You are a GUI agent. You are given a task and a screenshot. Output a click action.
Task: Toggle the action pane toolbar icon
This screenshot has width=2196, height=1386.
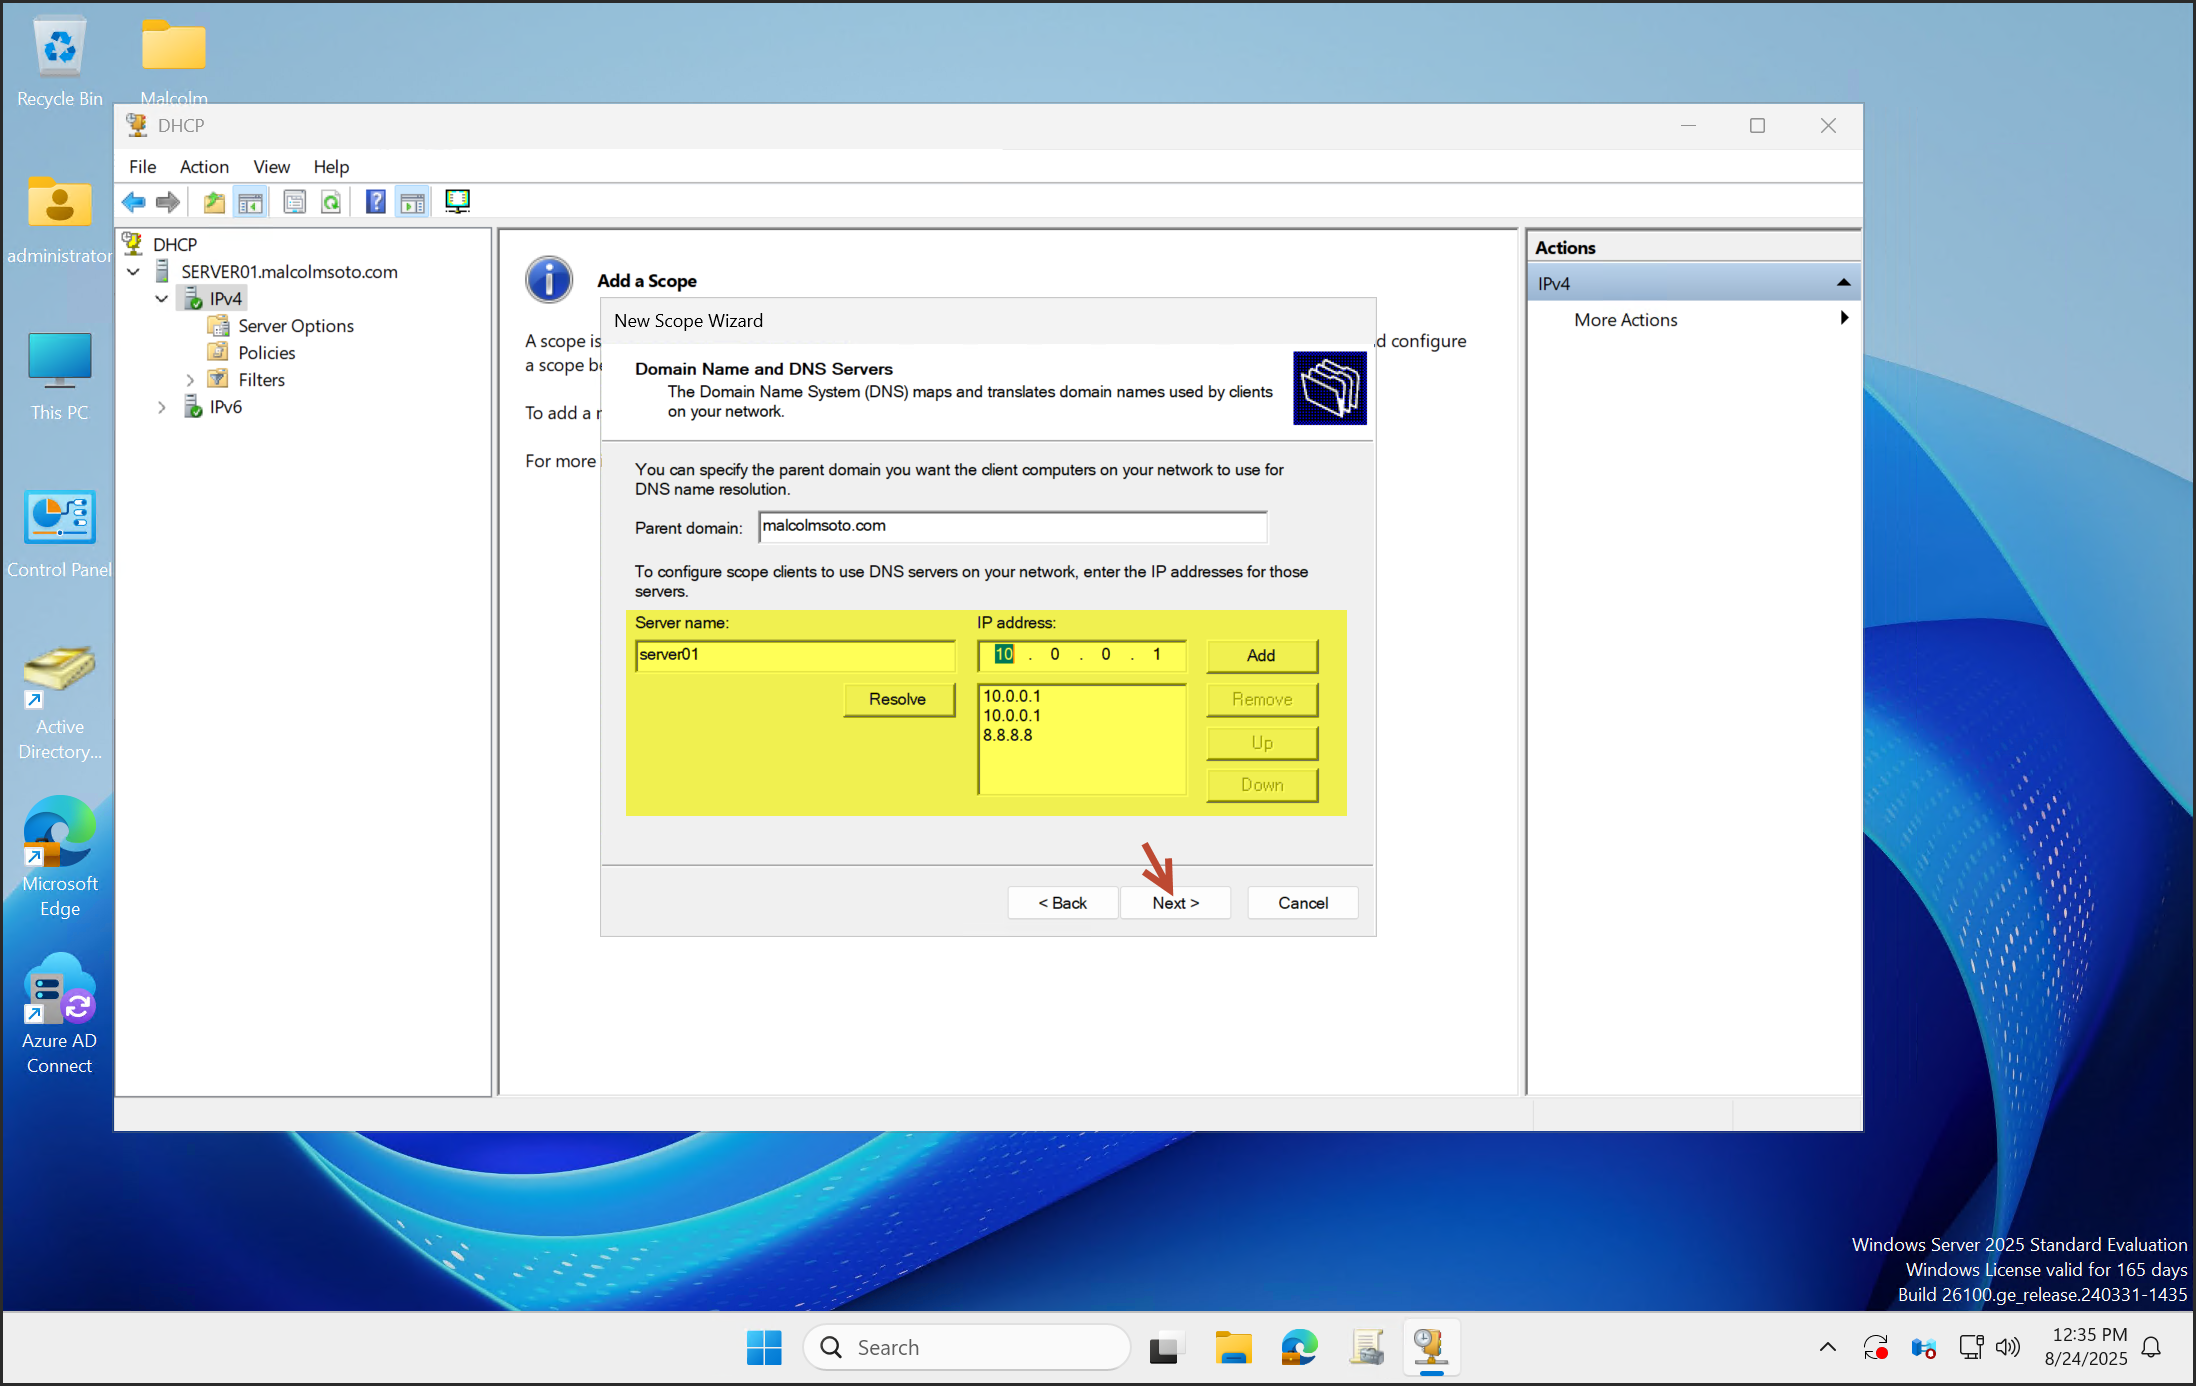click(412, 201)
